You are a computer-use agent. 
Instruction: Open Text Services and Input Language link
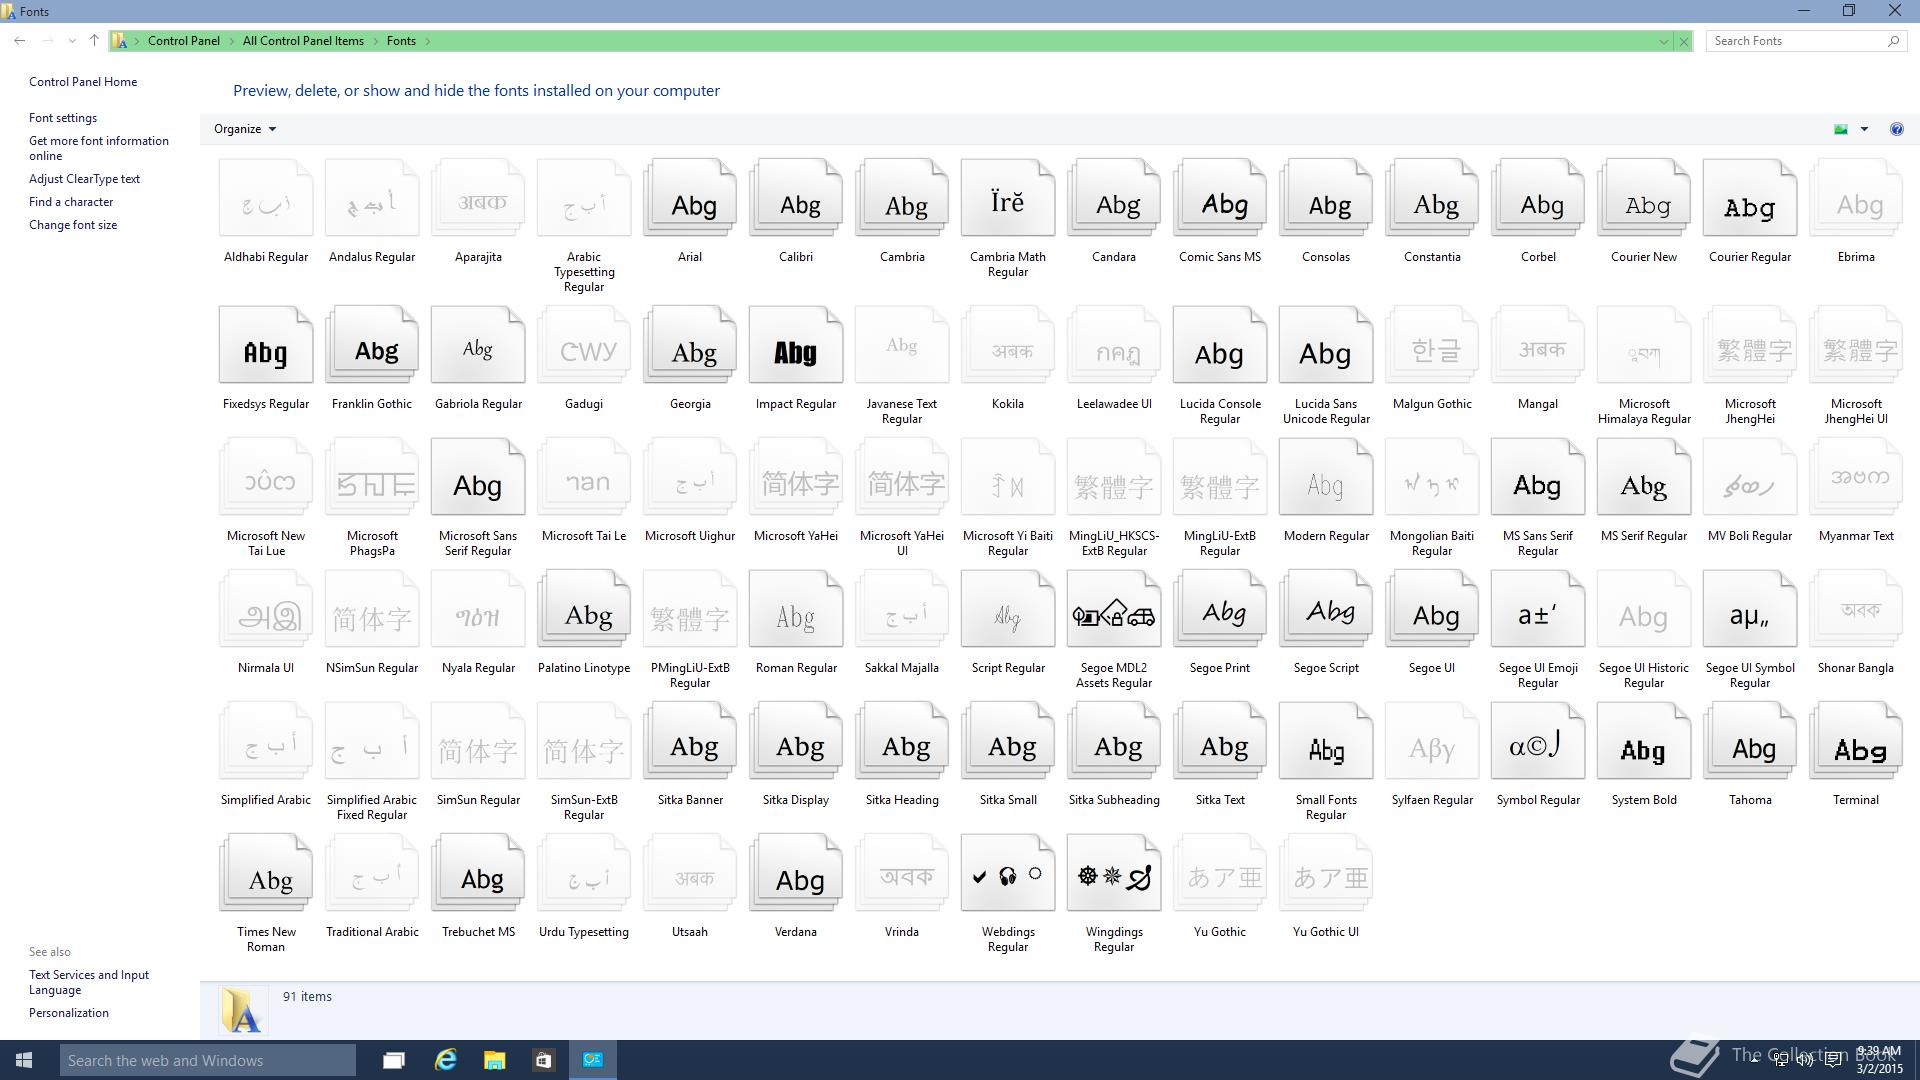[89, 982]
